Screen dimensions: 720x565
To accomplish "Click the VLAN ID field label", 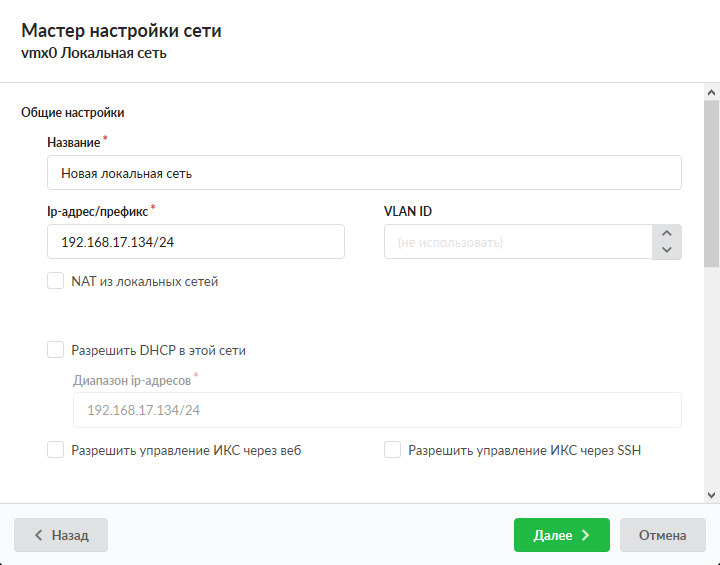I will [408, 211].
